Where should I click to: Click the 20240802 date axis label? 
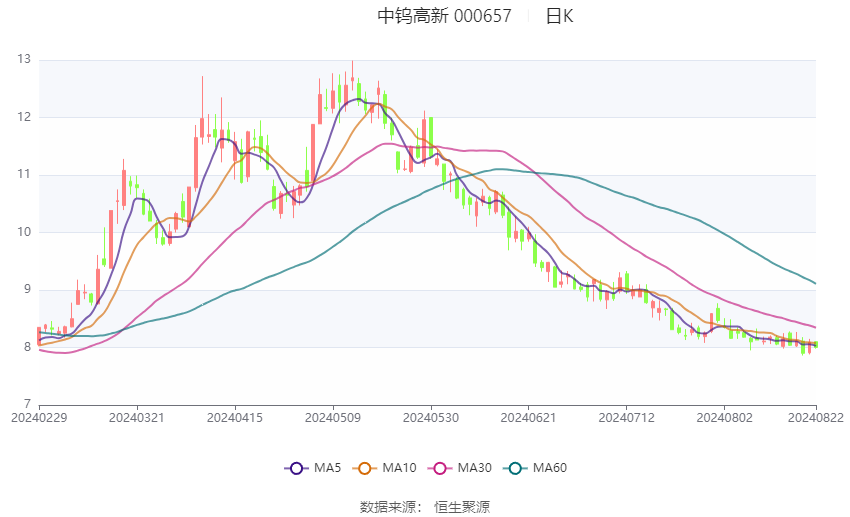pos(725,418)
